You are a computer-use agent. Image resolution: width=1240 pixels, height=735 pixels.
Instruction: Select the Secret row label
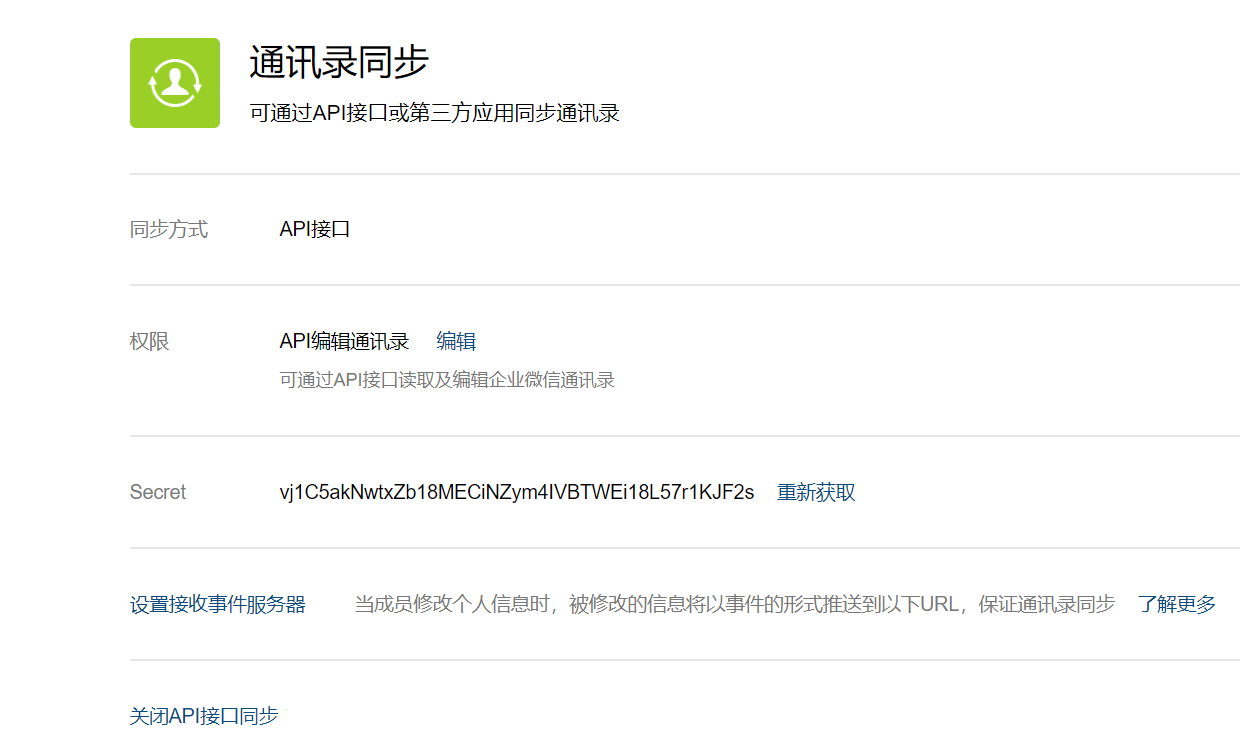tap(158, 493)
